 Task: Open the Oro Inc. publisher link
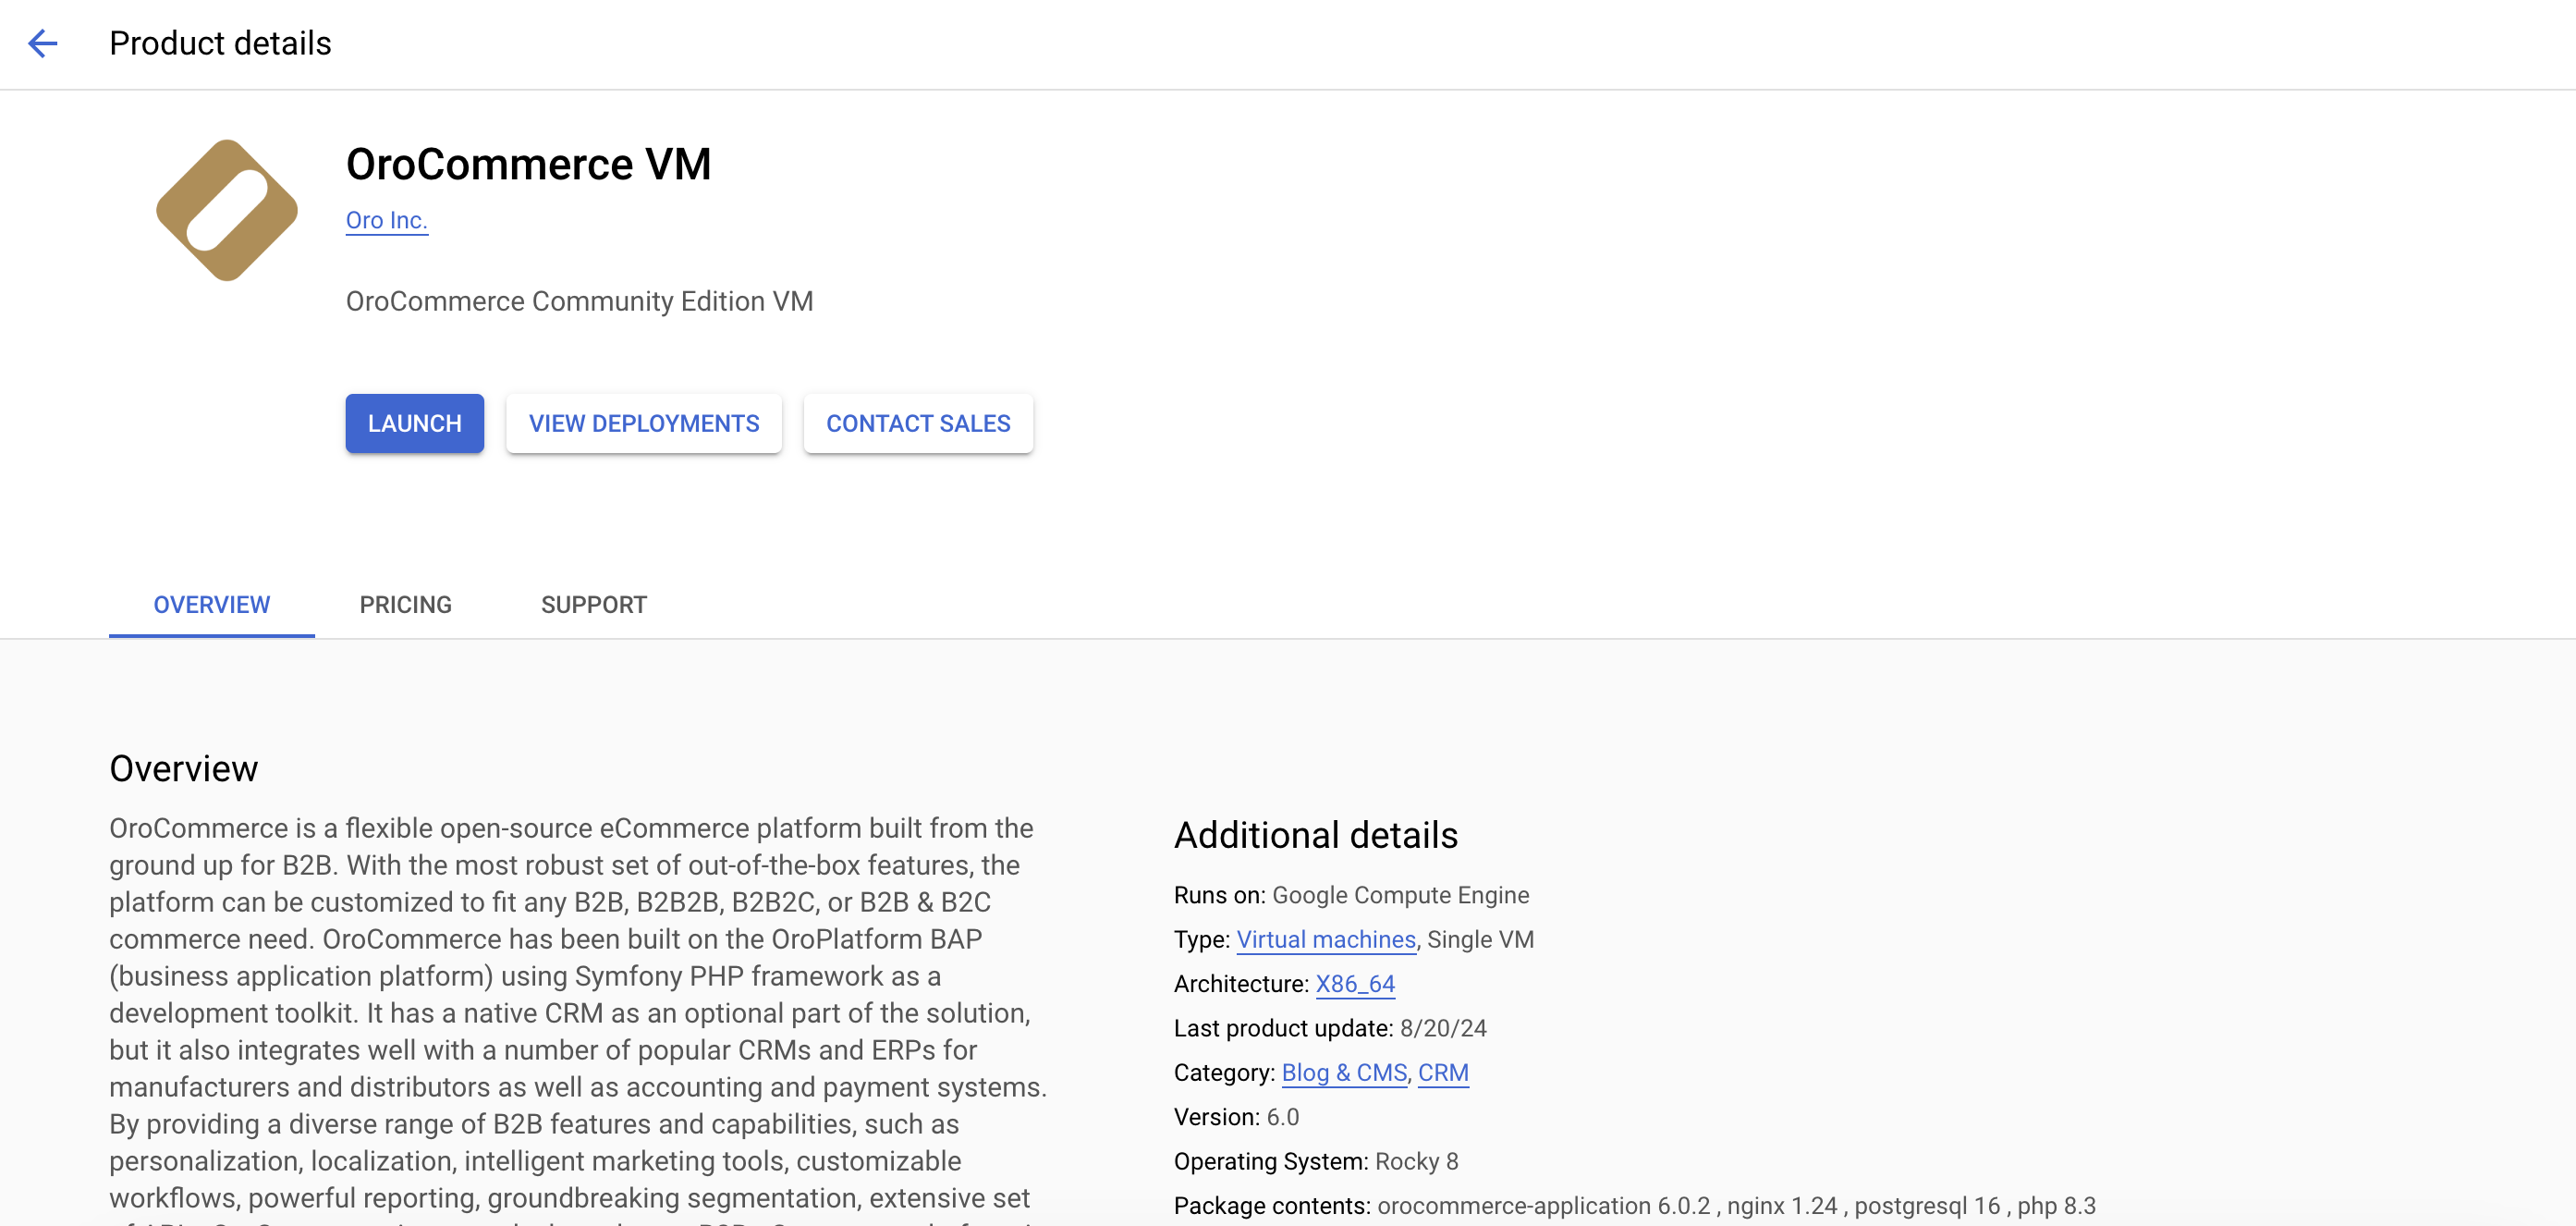(386, 220)
